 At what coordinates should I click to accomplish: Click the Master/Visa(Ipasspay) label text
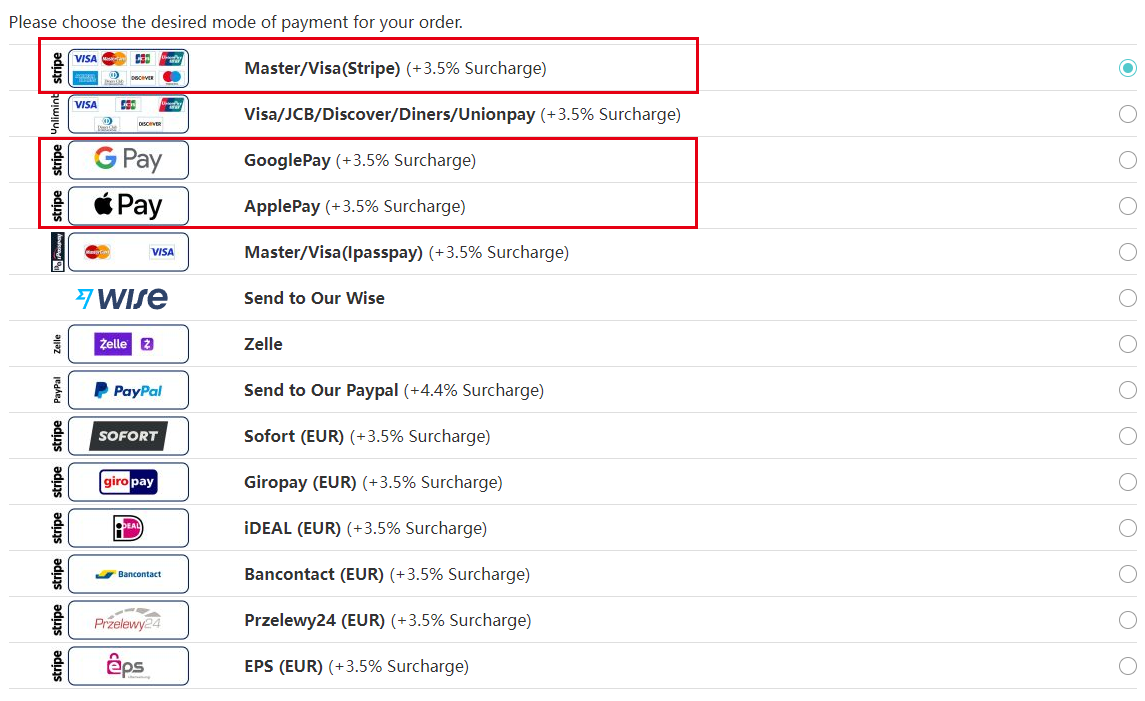(x=334, y=252)
